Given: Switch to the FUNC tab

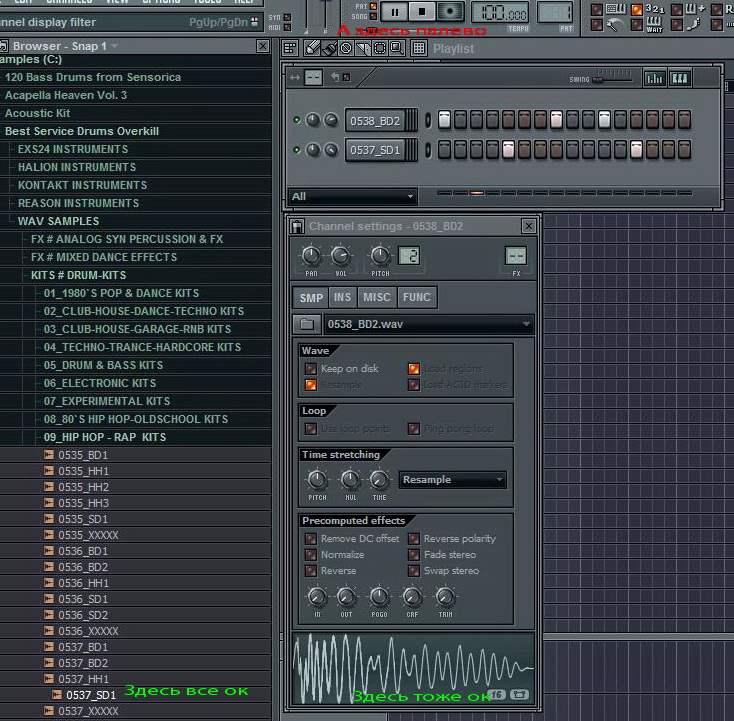Looking at the screenshot, I should pyautogui.click(x=416, y=297).
